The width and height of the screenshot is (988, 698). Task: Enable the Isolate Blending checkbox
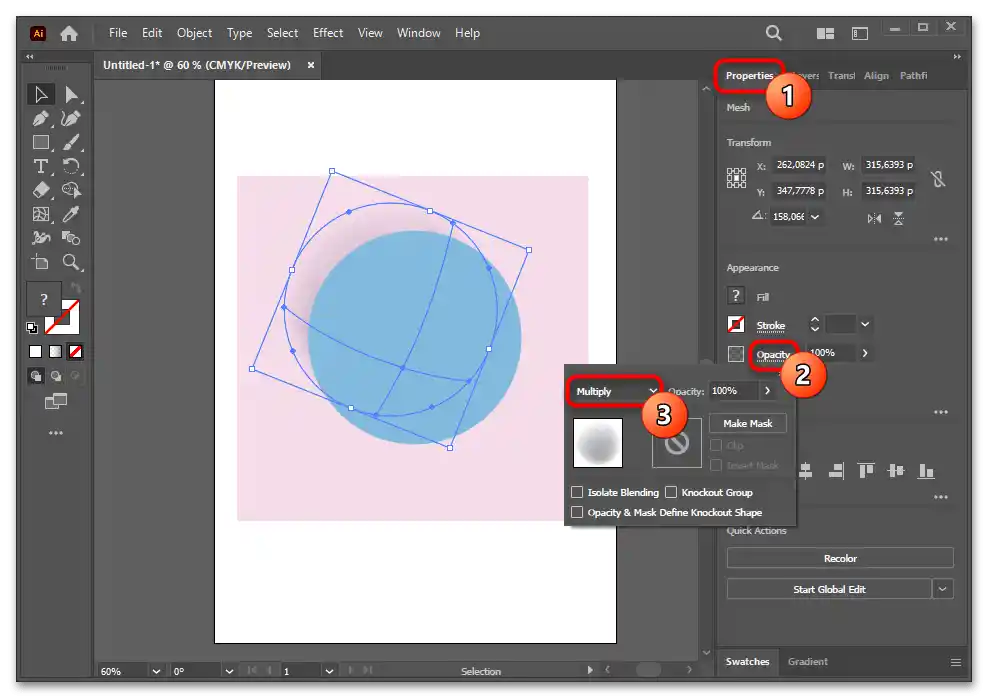577,492
